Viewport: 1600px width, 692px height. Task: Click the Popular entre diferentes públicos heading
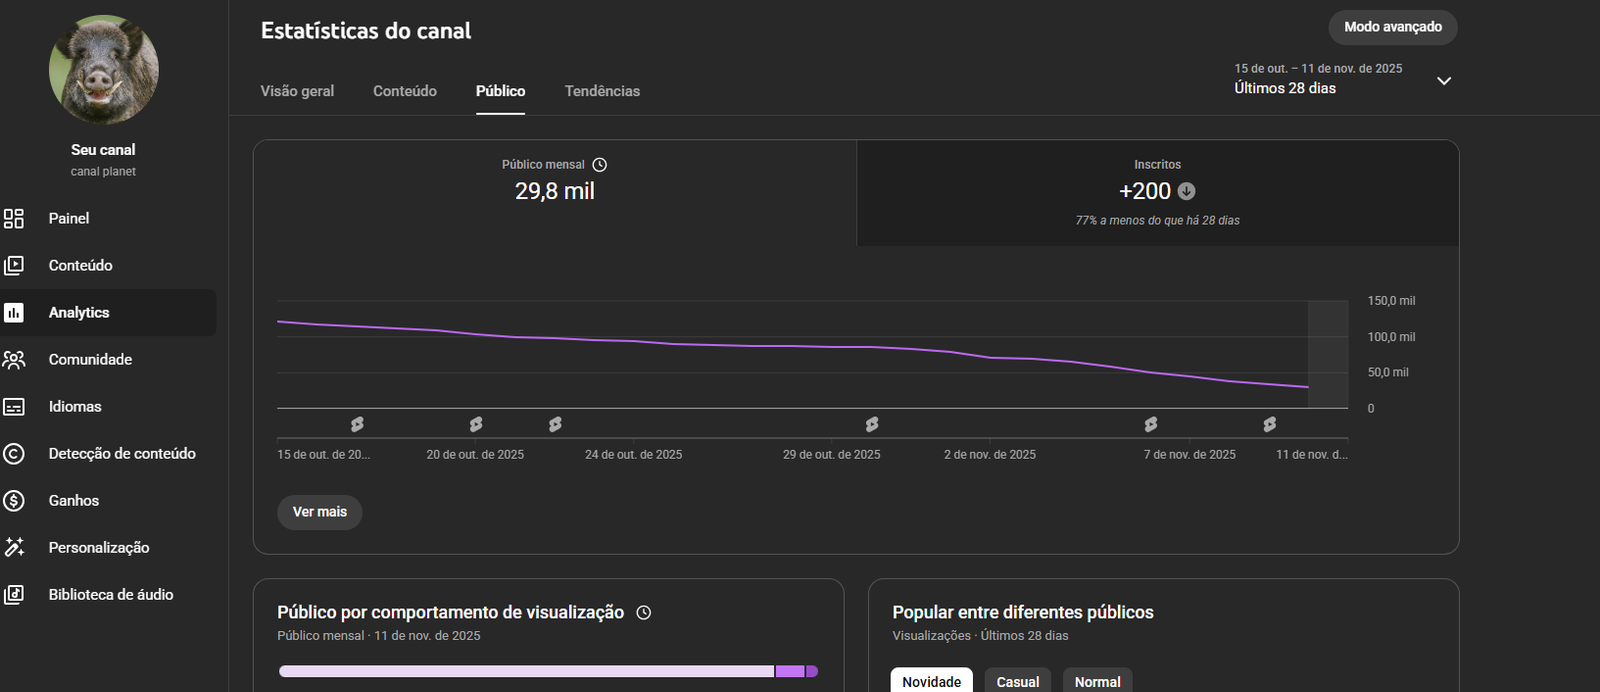(x=1023, y=612)
